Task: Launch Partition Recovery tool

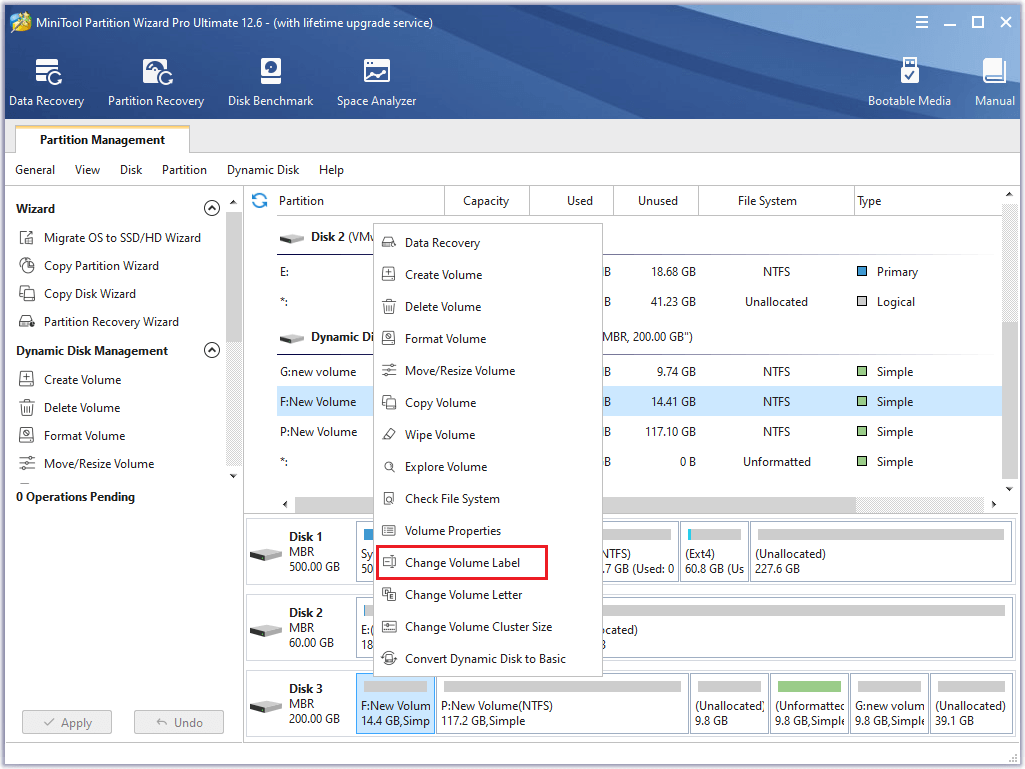Action: pyautogui.click(x=156, y=82)
